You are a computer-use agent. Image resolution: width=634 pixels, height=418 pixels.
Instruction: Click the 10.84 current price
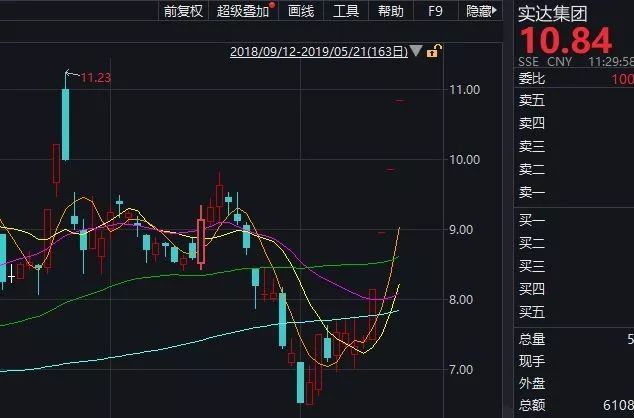[565, 41]
